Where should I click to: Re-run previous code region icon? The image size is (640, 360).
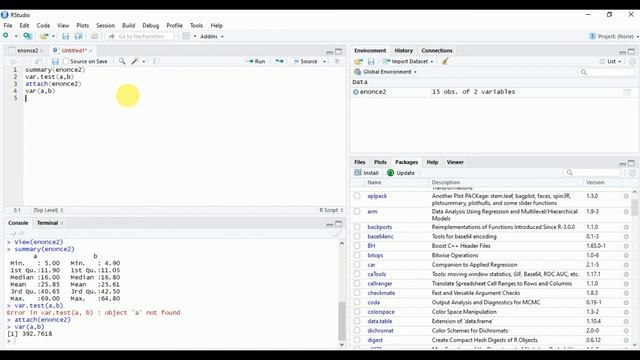279,61
